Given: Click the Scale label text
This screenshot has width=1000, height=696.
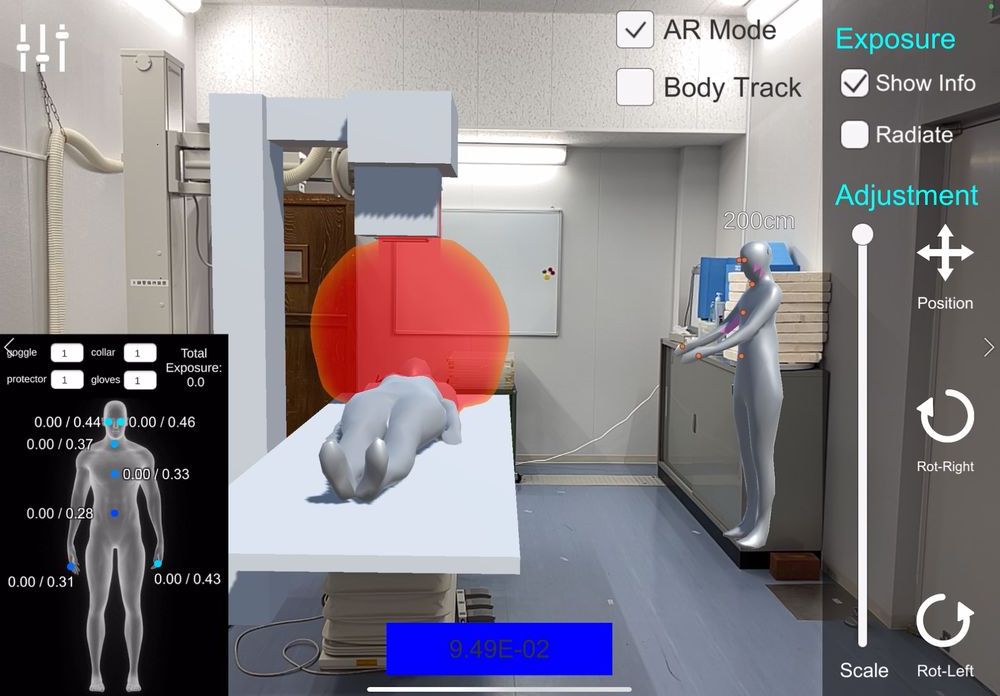Looking at the screenshot, I should [864, 670].
